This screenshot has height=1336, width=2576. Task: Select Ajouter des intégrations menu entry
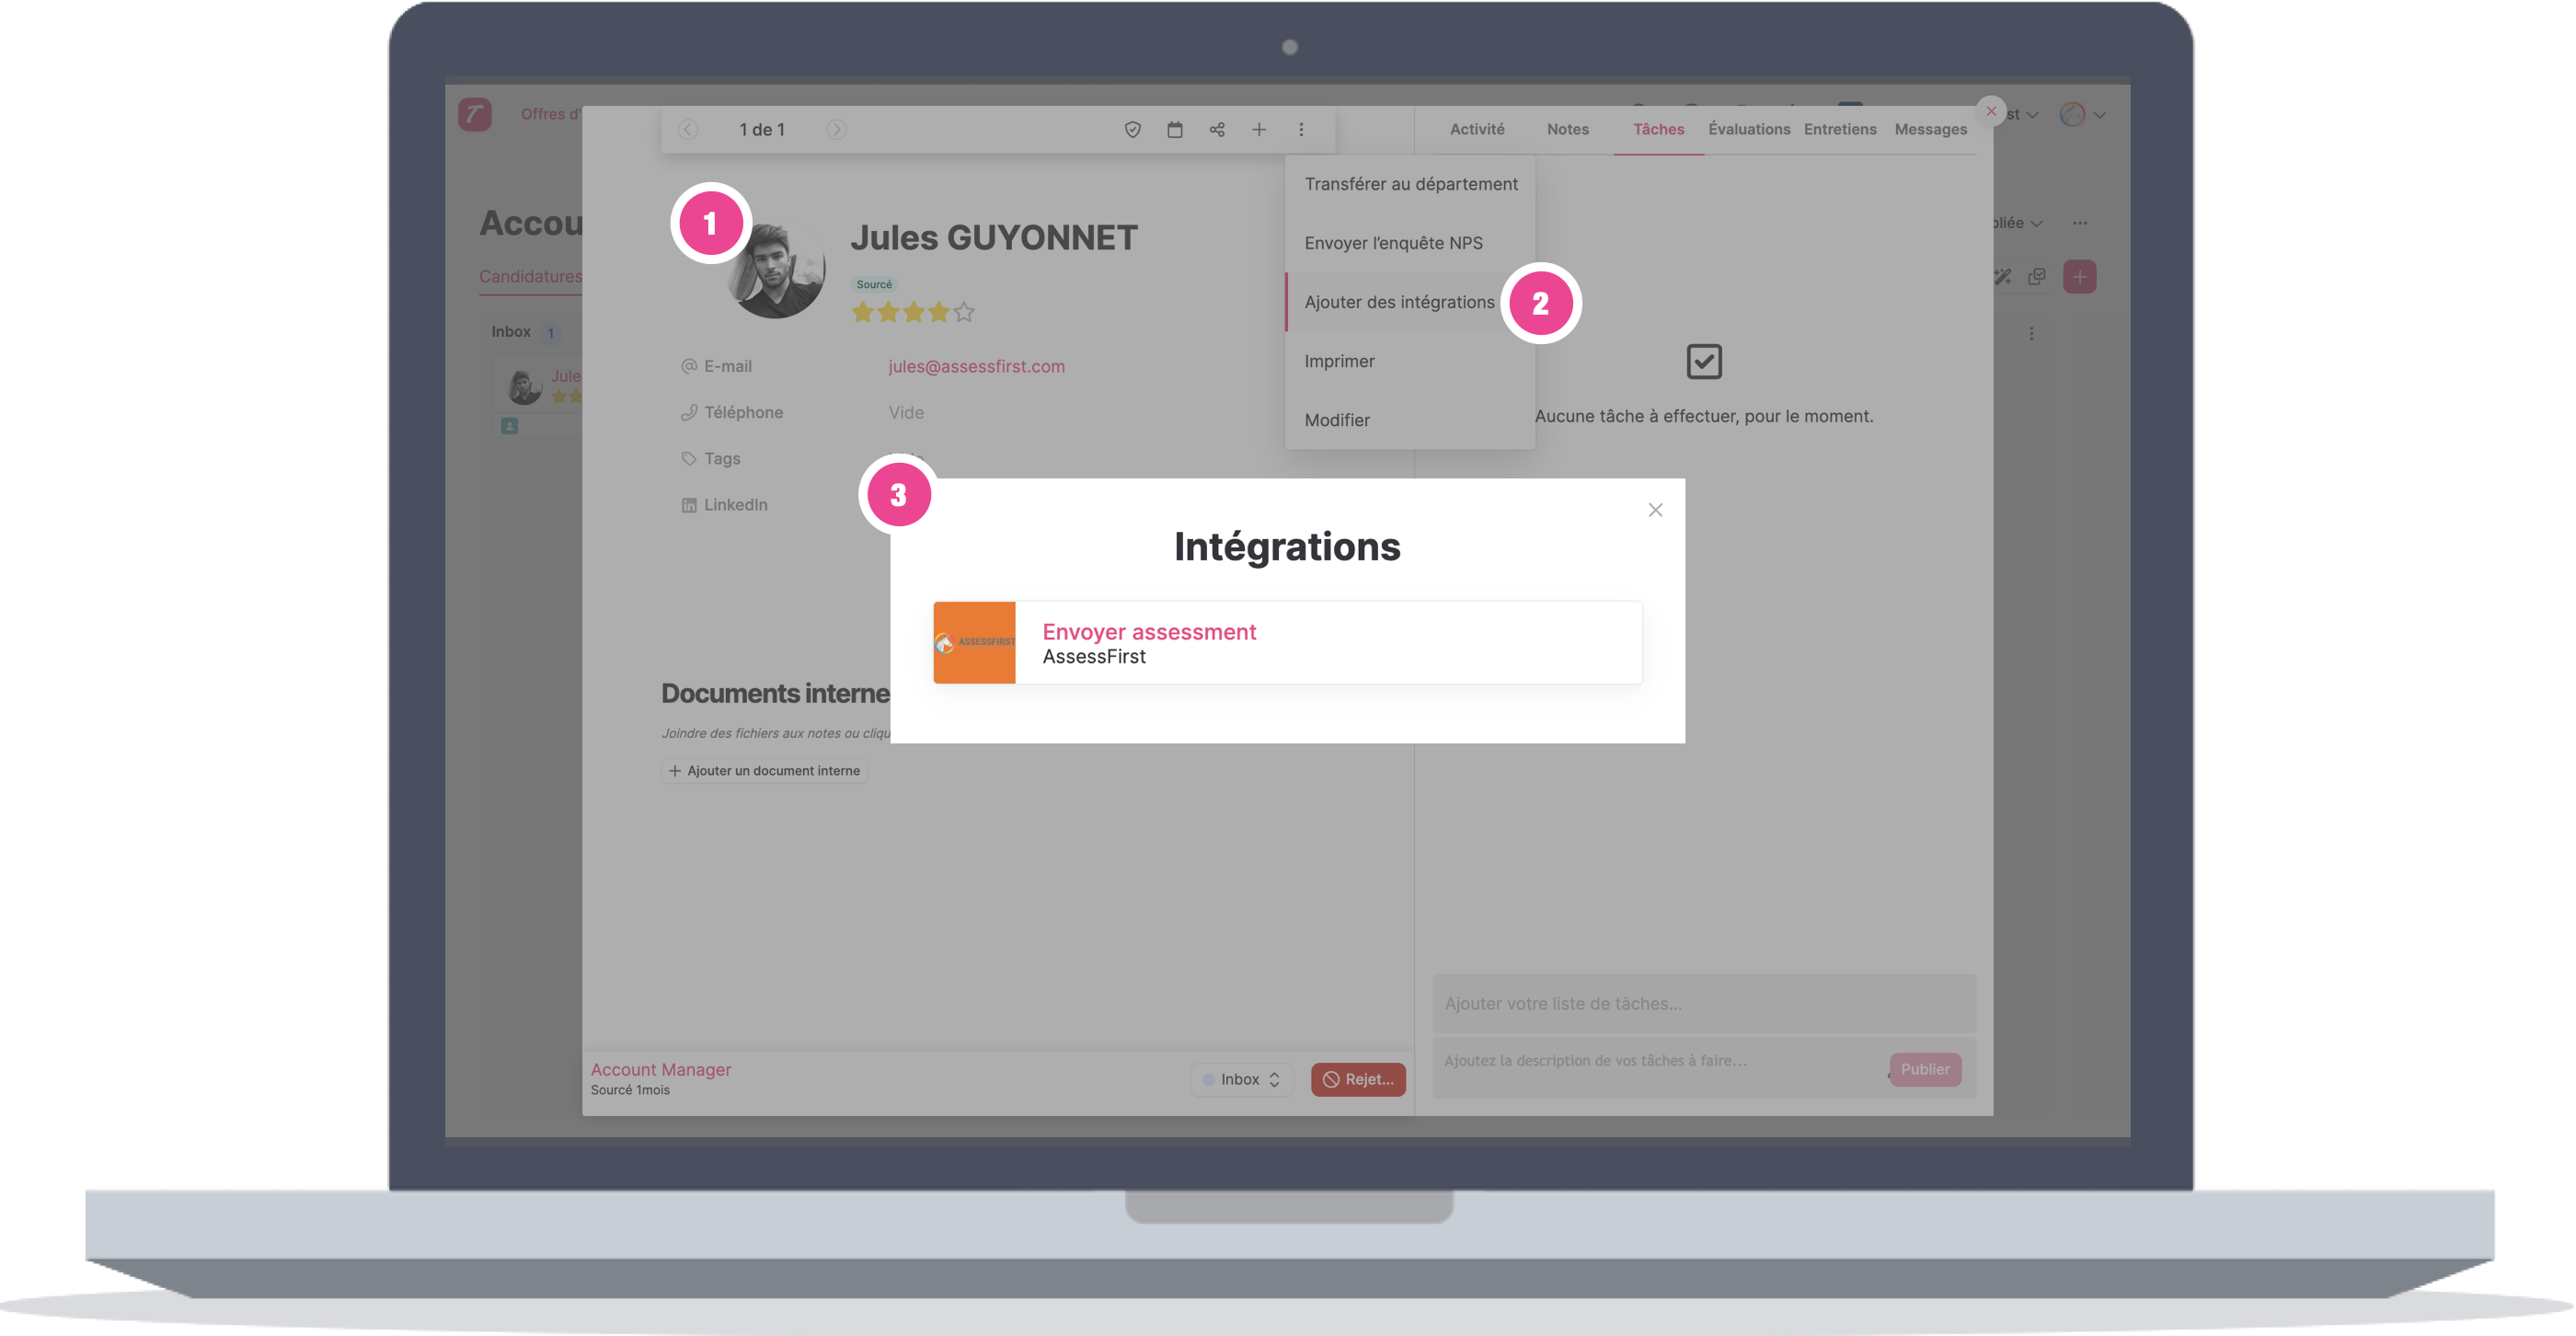click(1398, 302)
